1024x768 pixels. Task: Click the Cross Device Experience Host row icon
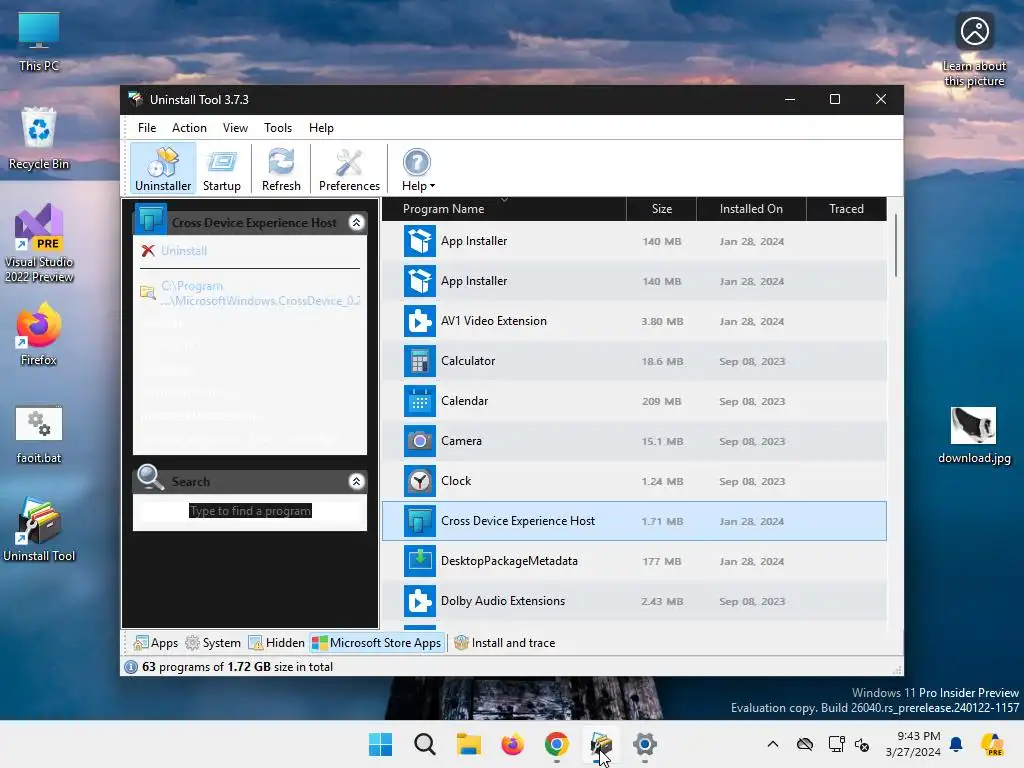pyautogui.click(x=419, y=521)
